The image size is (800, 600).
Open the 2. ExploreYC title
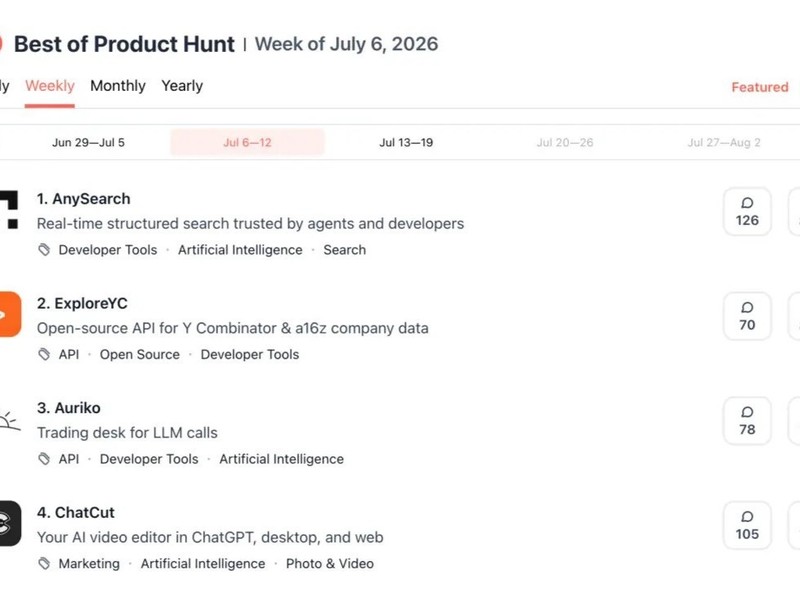(x=82, y=304)
